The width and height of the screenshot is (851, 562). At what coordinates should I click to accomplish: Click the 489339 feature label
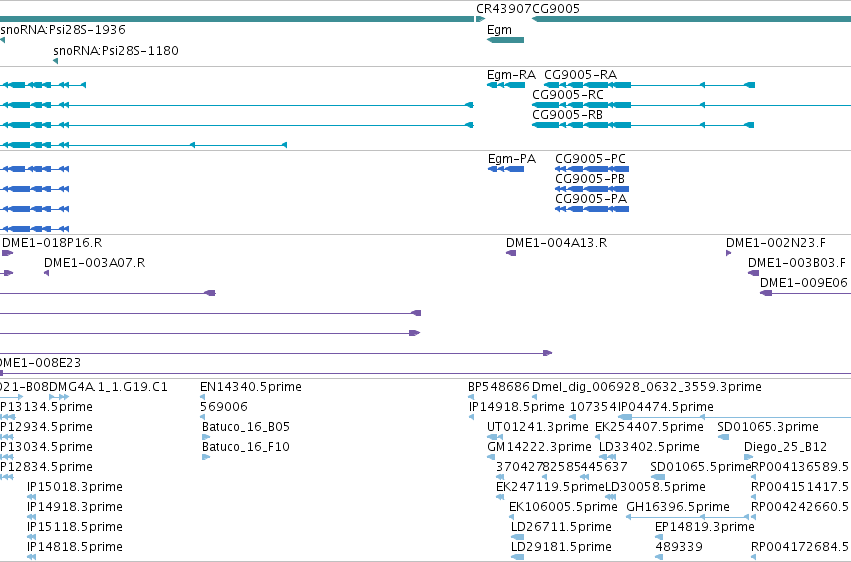click(x=679, y=546)
